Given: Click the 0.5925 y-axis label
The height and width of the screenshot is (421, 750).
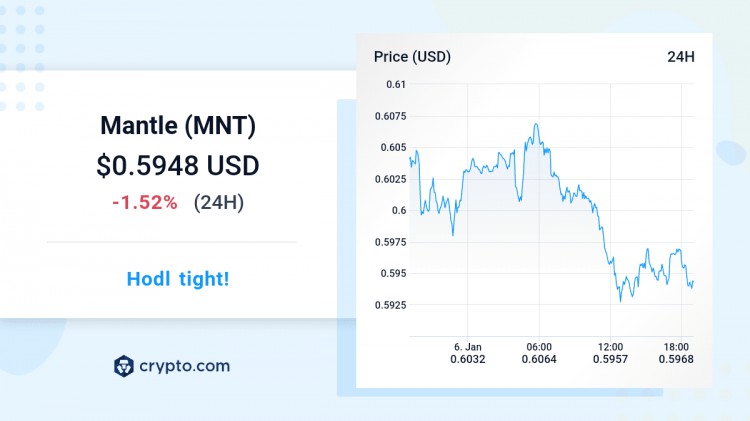Looking at the screenshot, I should [390, 305].
